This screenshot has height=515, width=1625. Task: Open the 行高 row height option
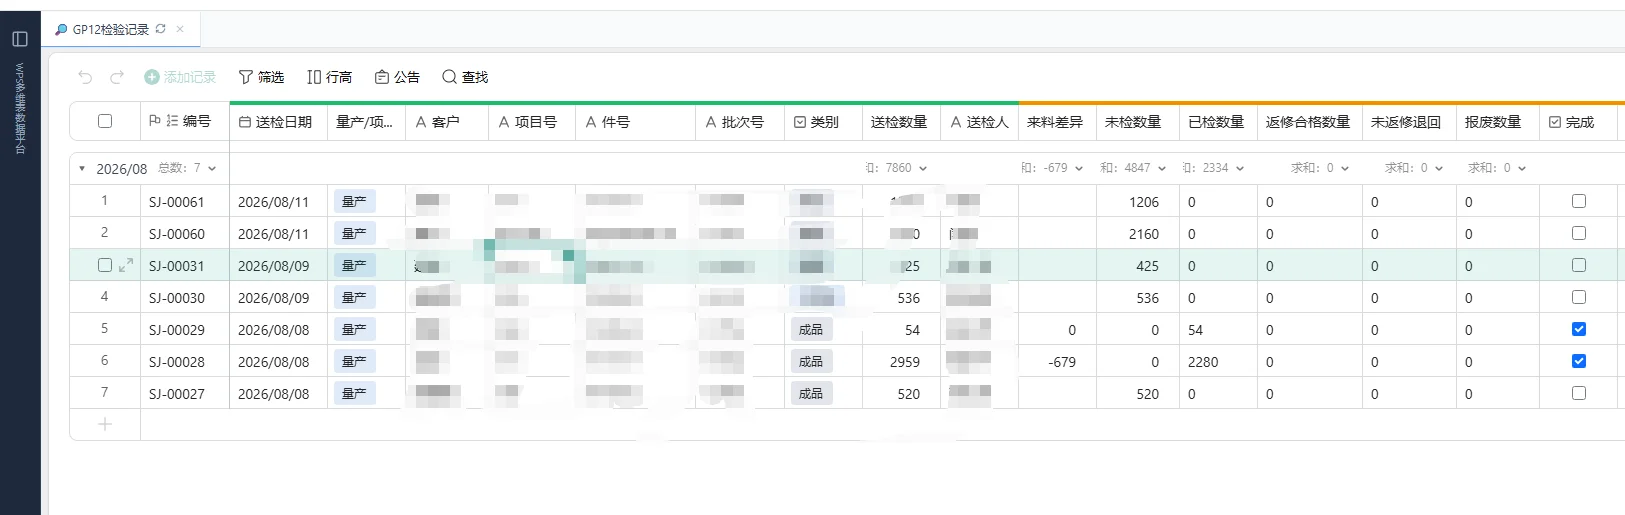click(329, 77)
